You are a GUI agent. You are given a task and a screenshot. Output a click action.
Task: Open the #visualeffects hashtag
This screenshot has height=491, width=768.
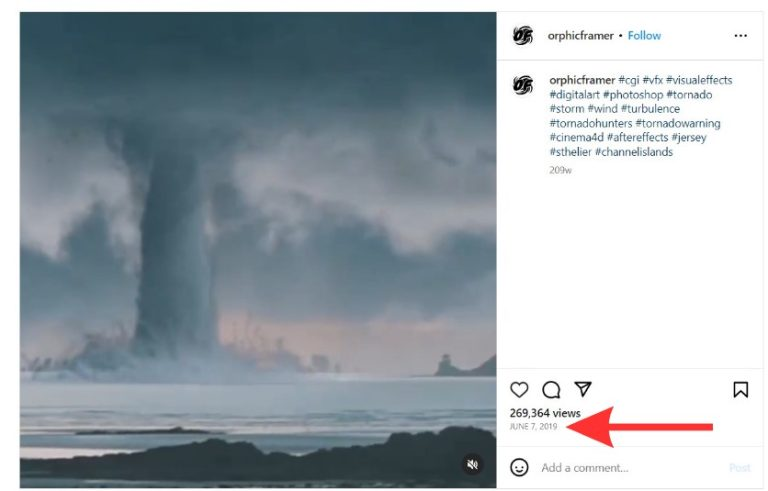click(702, 80)
